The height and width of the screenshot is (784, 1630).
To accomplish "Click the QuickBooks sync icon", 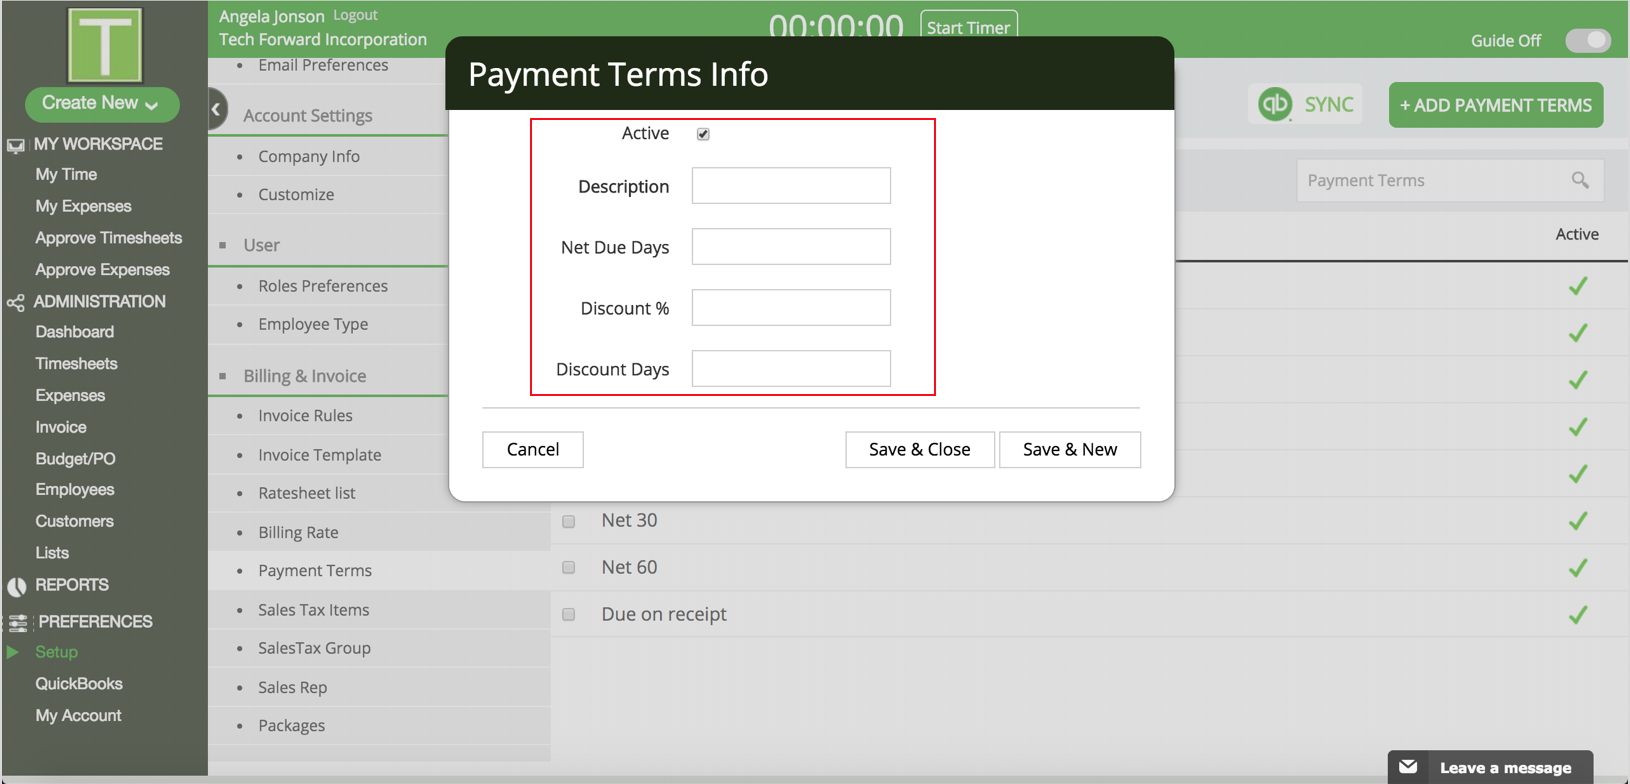I will 1275,105.
